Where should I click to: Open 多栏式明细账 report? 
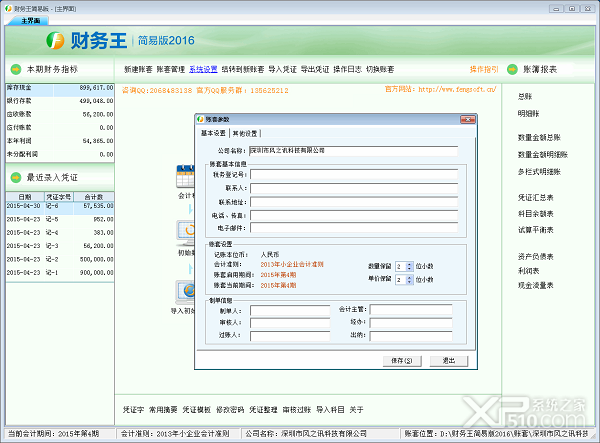coord(539,172)
